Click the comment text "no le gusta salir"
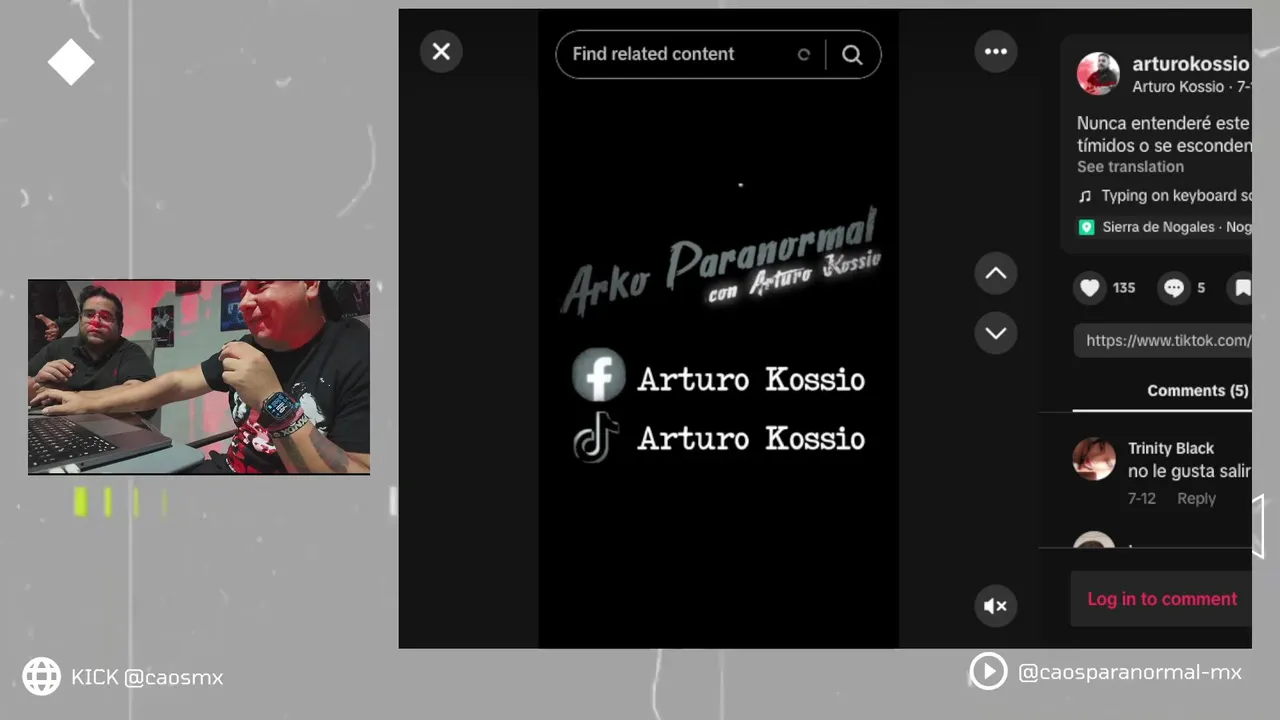Screen dimensions: 1280x720 pos(1189,471)
